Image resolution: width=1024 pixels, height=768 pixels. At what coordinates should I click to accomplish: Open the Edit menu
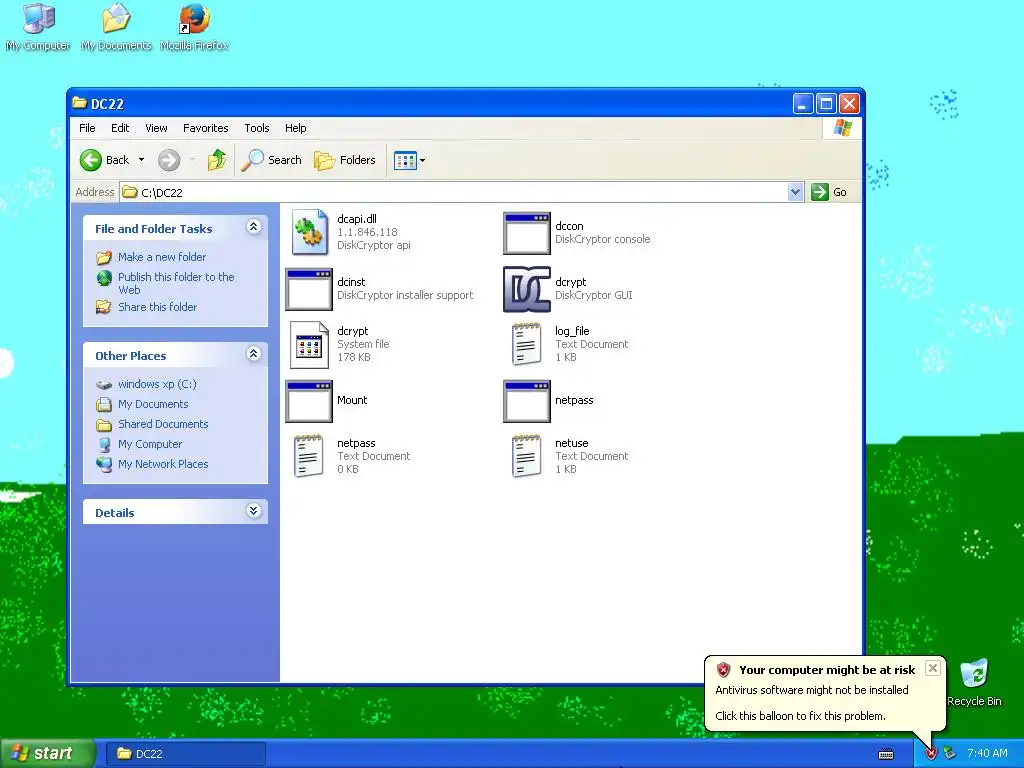[x=120, y=128]
